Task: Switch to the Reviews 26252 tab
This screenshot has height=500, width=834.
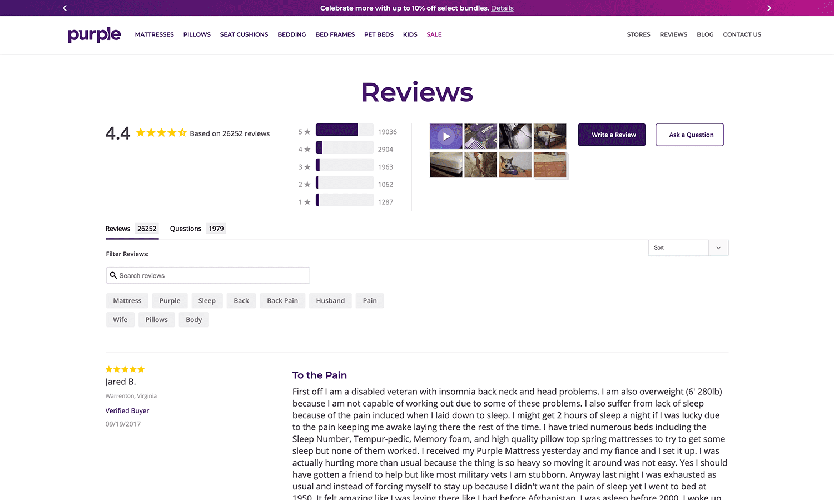Action: point(132,229)
